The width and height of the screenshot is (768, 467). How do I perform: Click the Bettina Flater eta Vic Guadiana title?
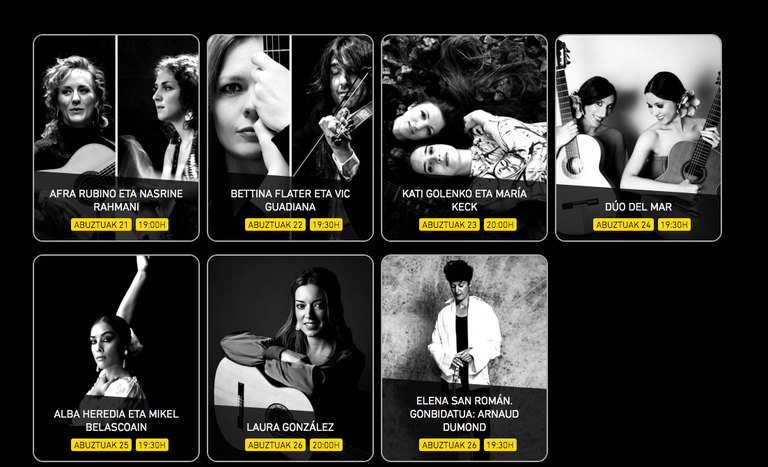pos(290,200)
